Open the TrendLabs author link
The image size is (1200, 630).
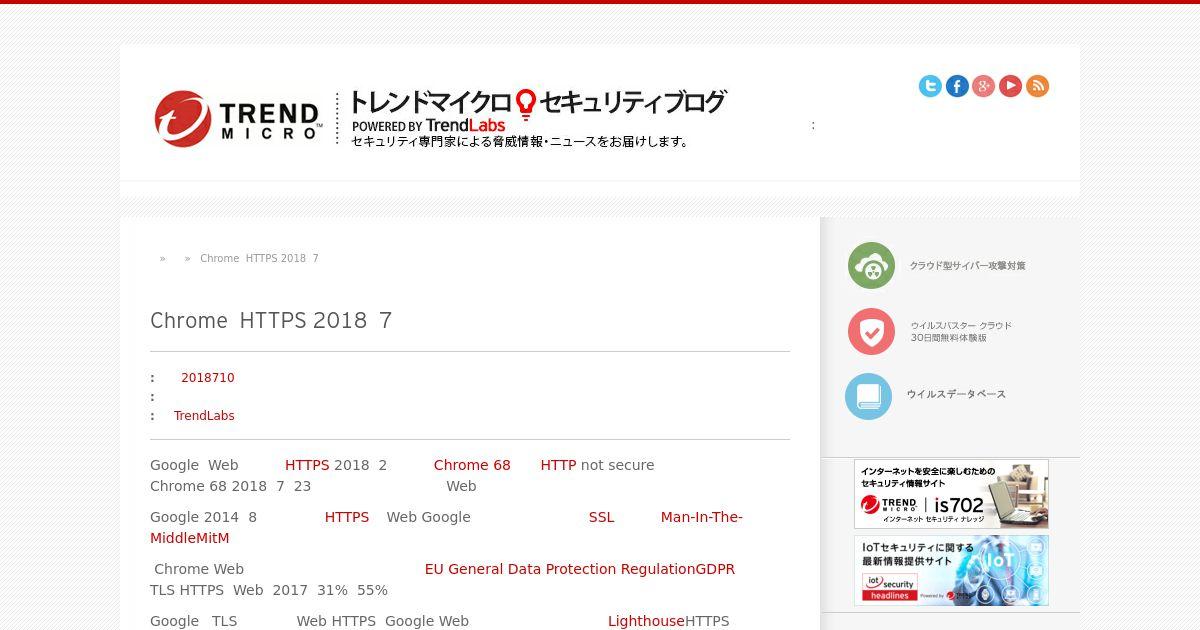coord(204,416)
